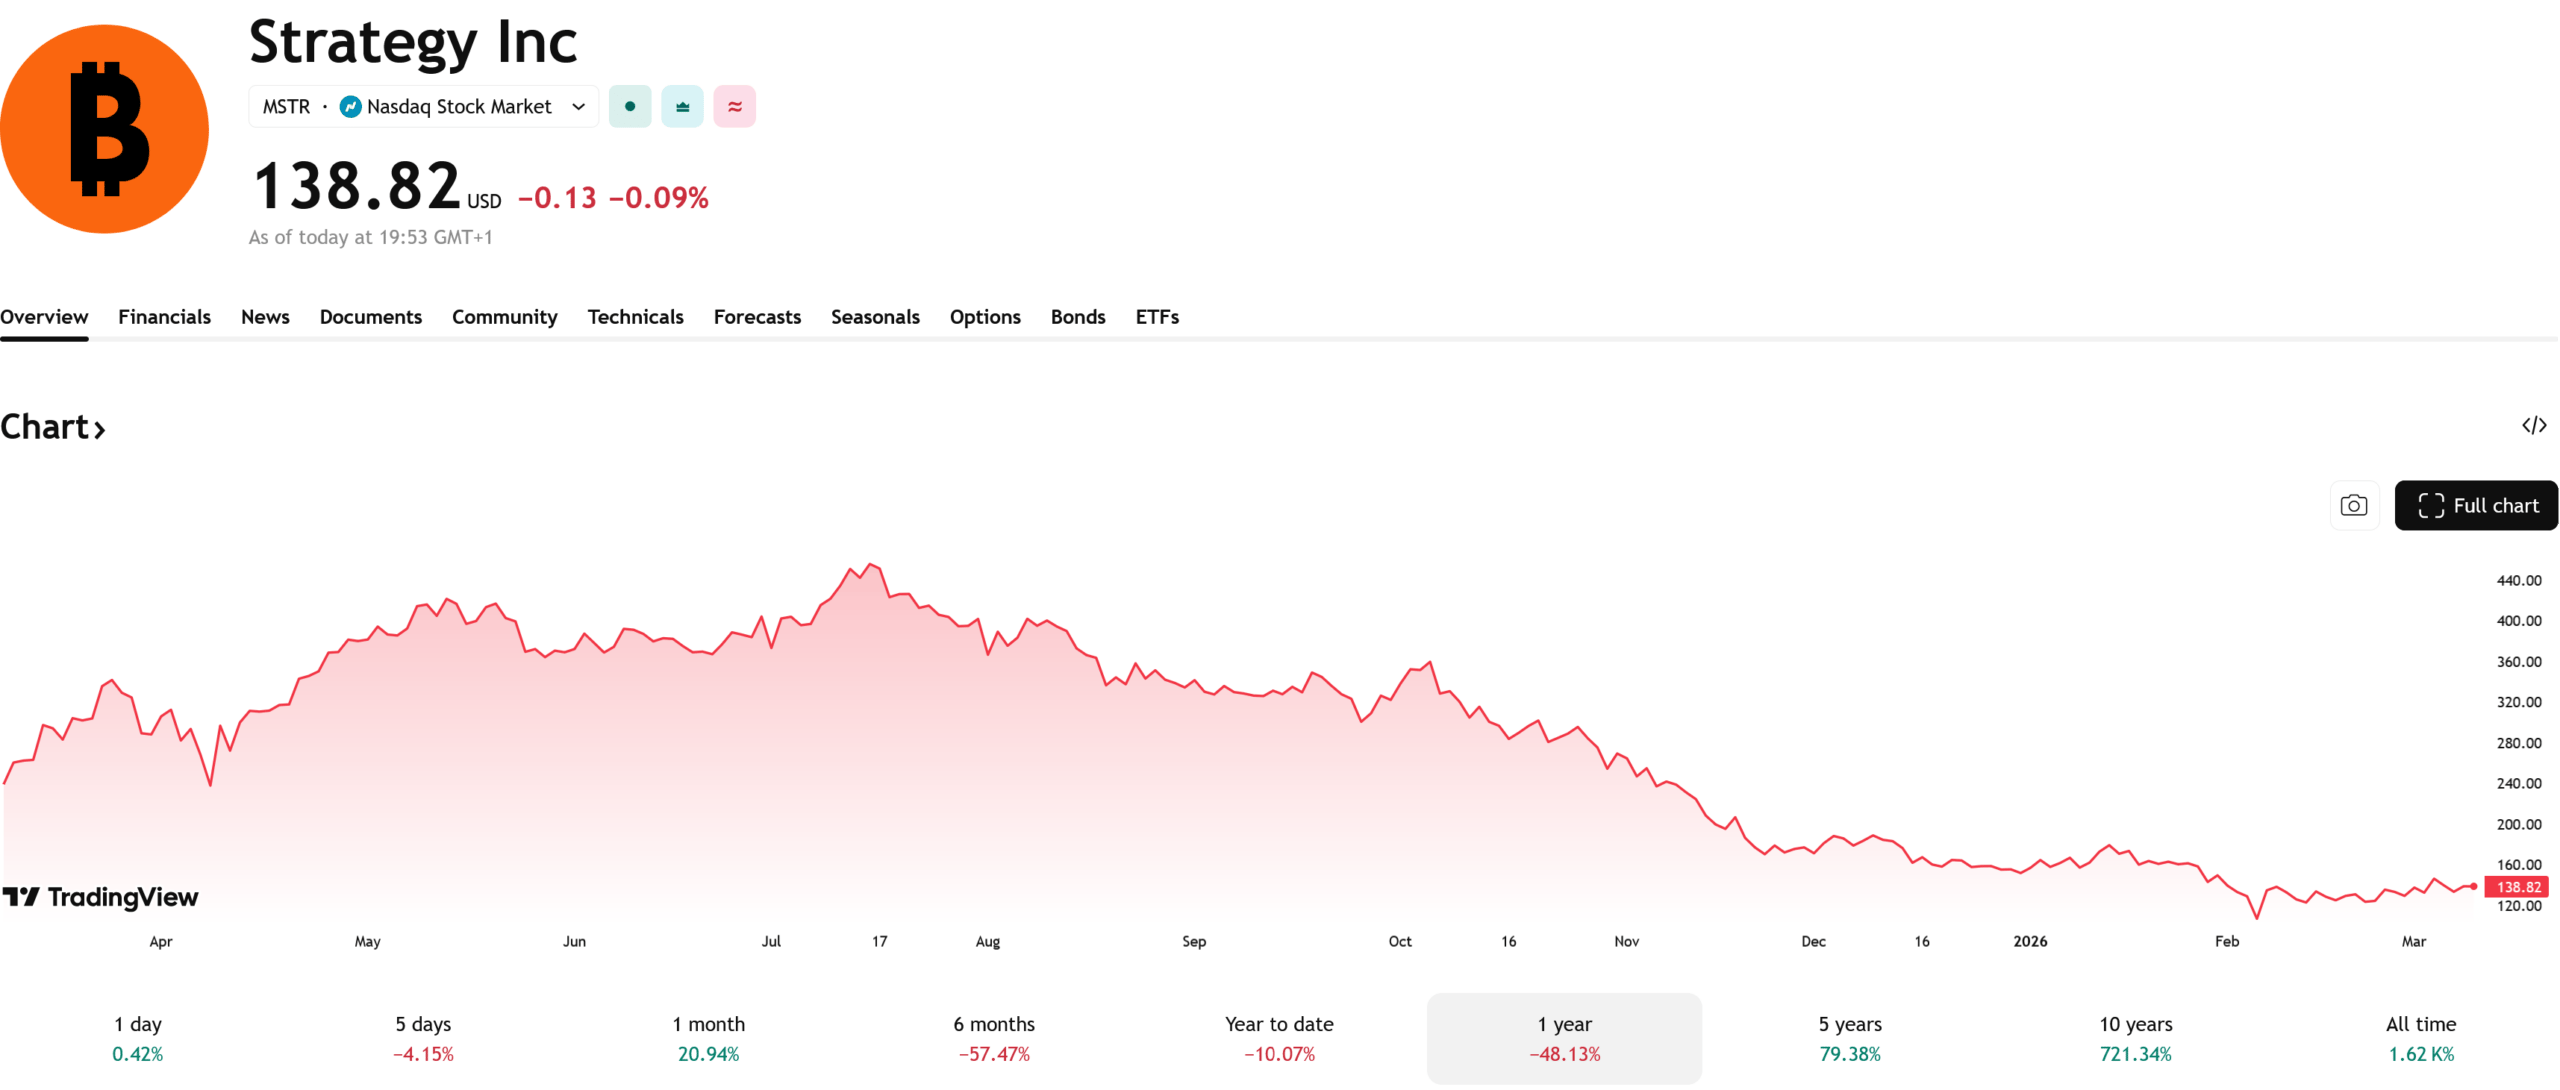Image resolution: width=2560 pixels, height=1090 pixels.
Task: Take a chart snapshot with the camera icon
Action: click(2354, 506)
